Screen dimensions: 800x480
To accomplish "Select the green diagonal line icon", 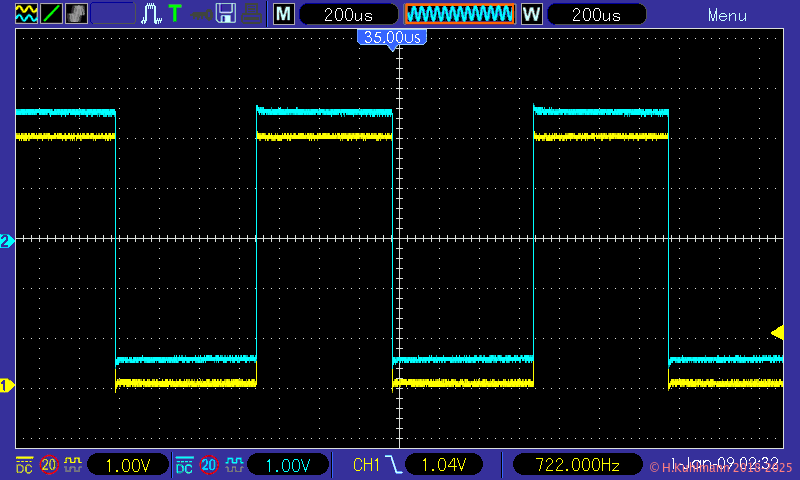I will 50,14.
